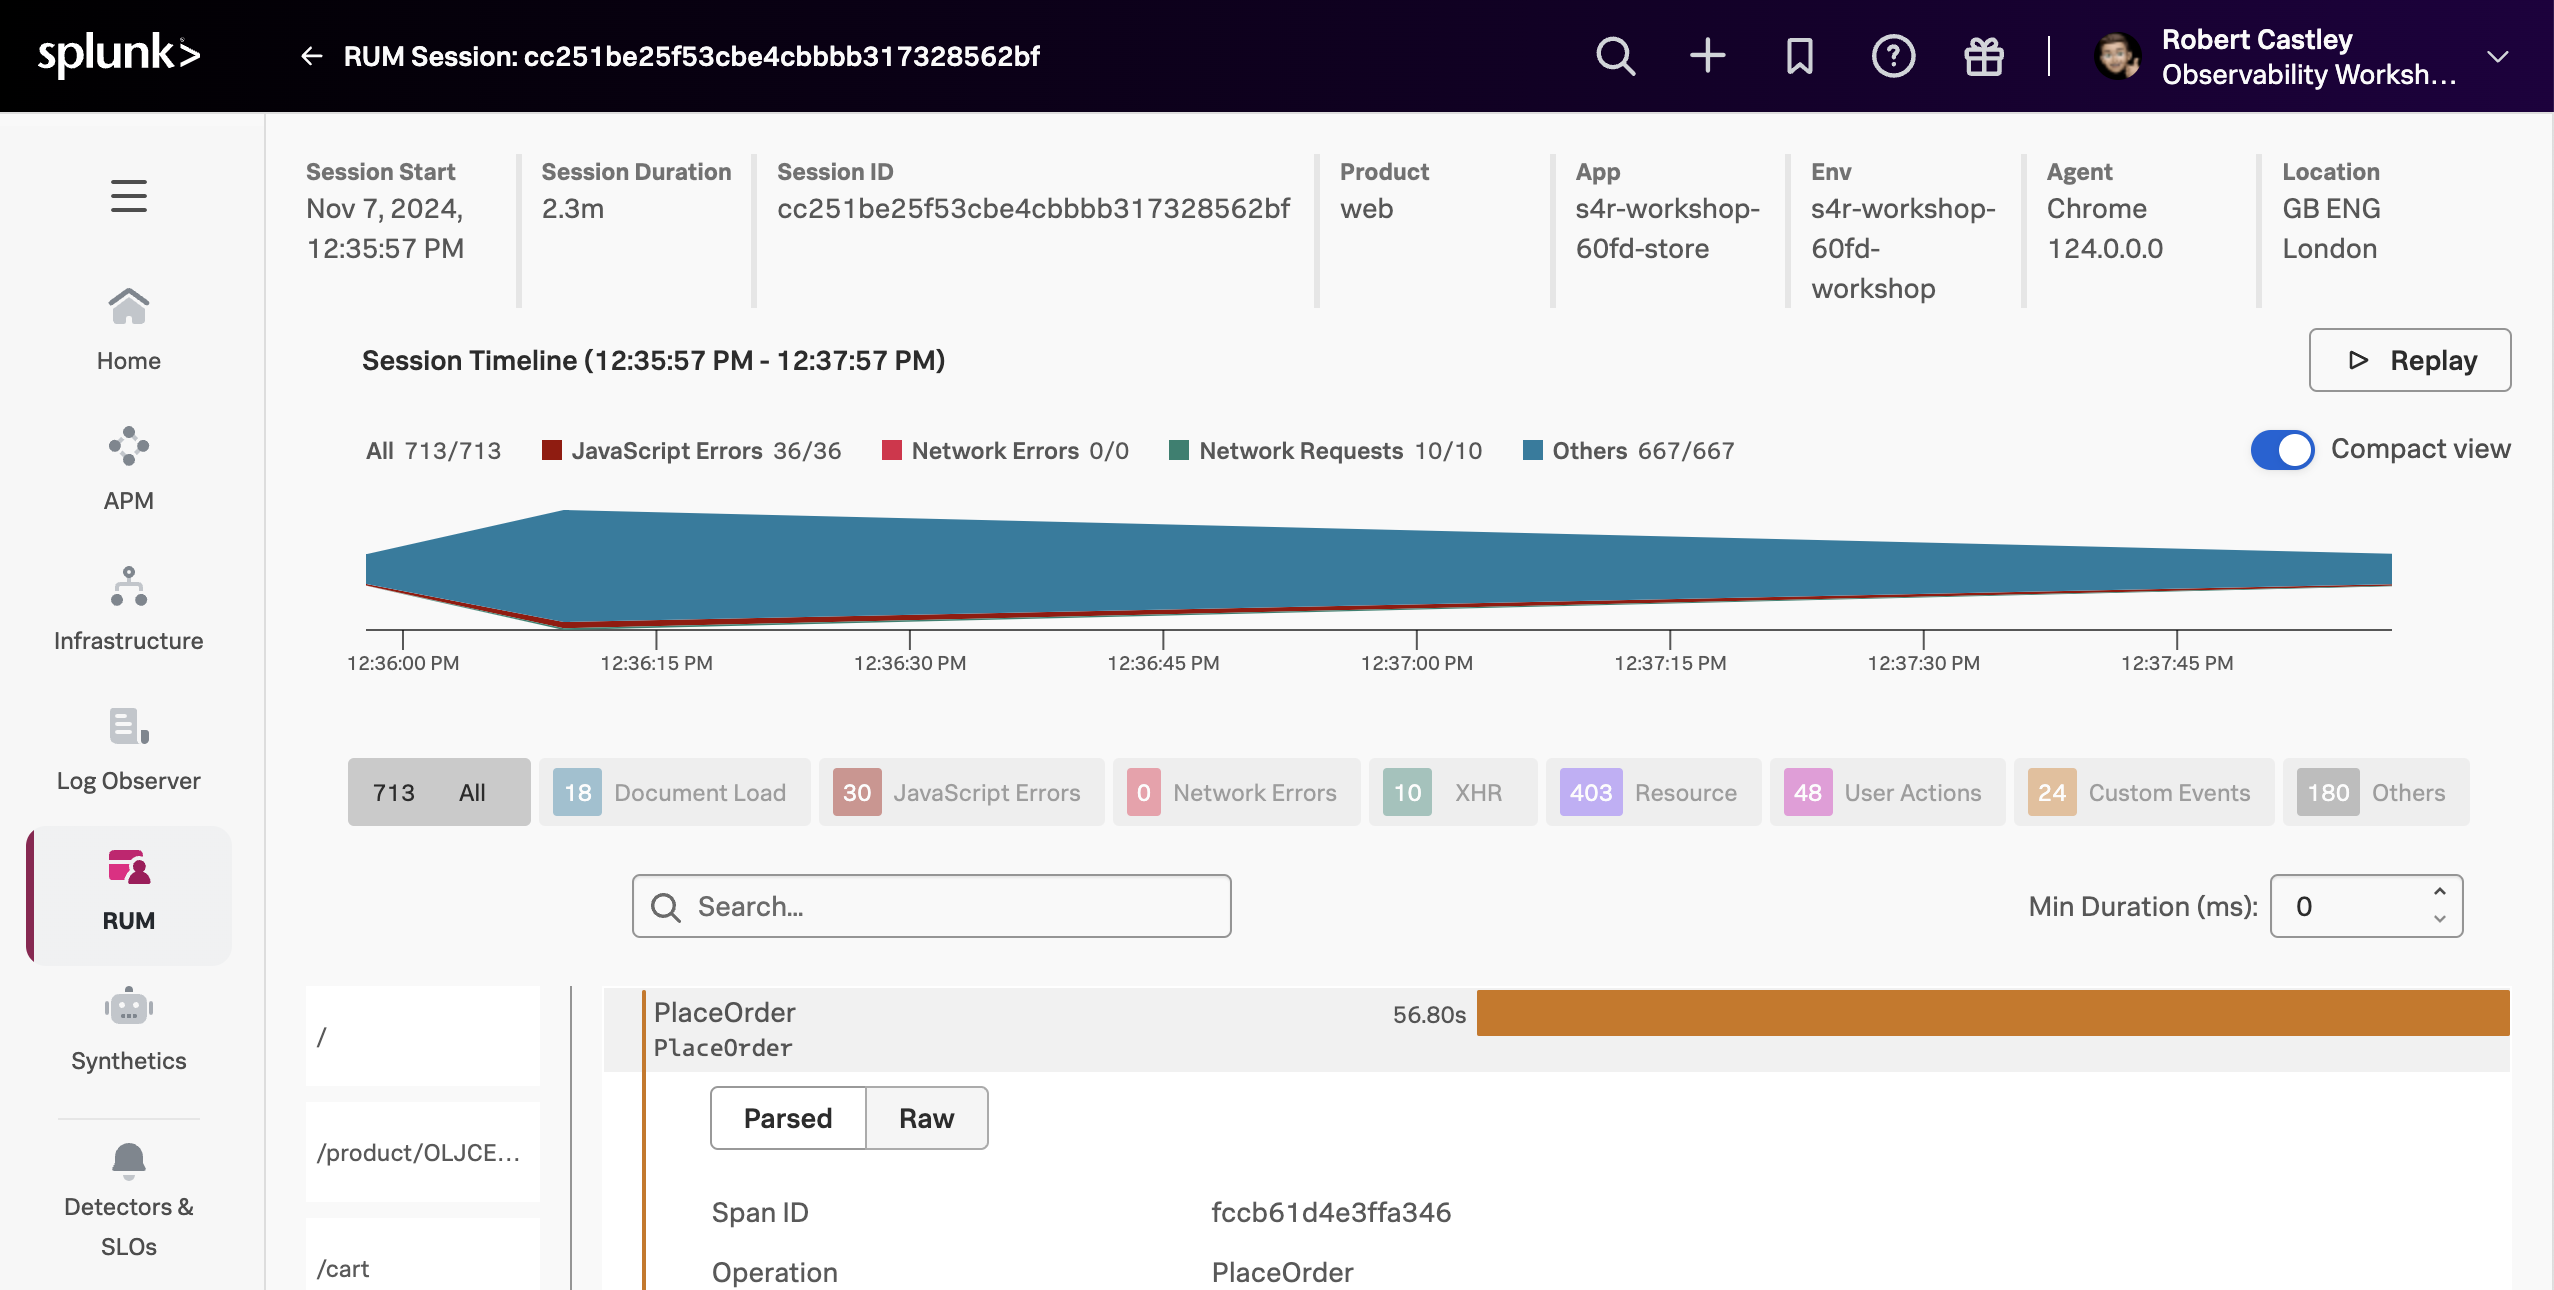Toggle the Compact view switch
This screenshot has height=1290, width=2554.
coord(2282,450)
